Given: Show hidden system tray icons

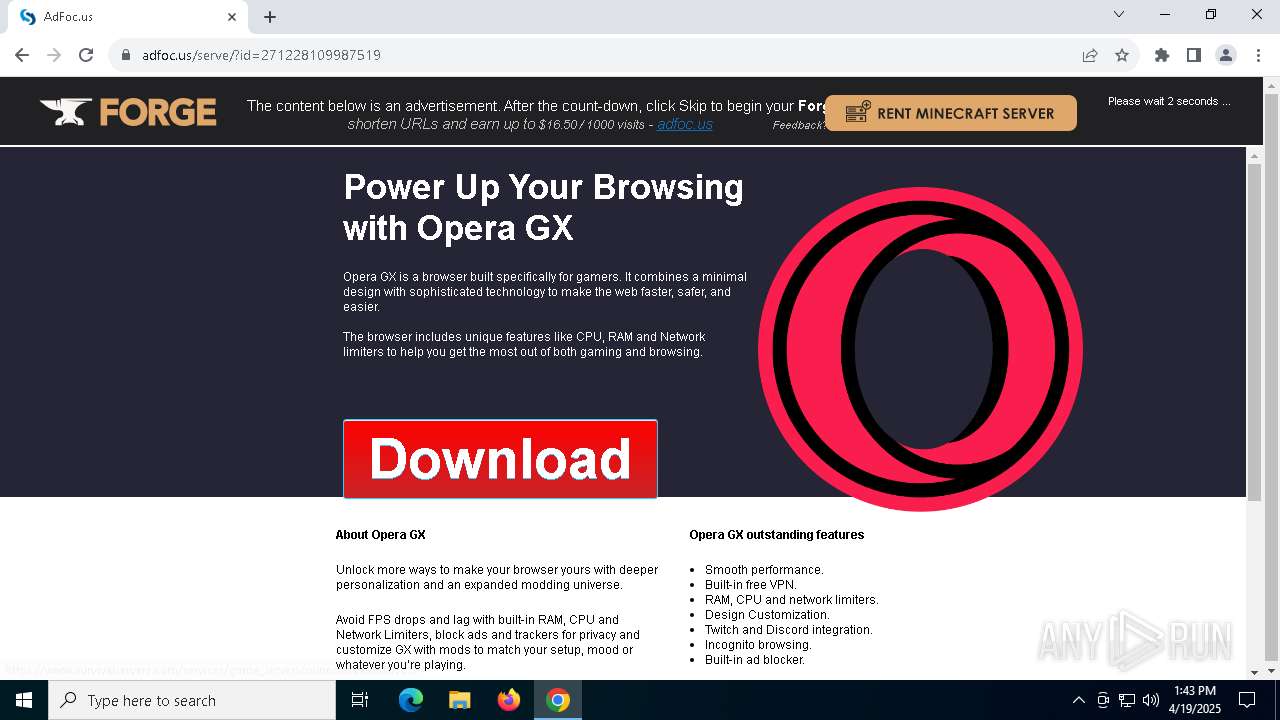Looking at the screenshot, I should tap(1078, 700).
